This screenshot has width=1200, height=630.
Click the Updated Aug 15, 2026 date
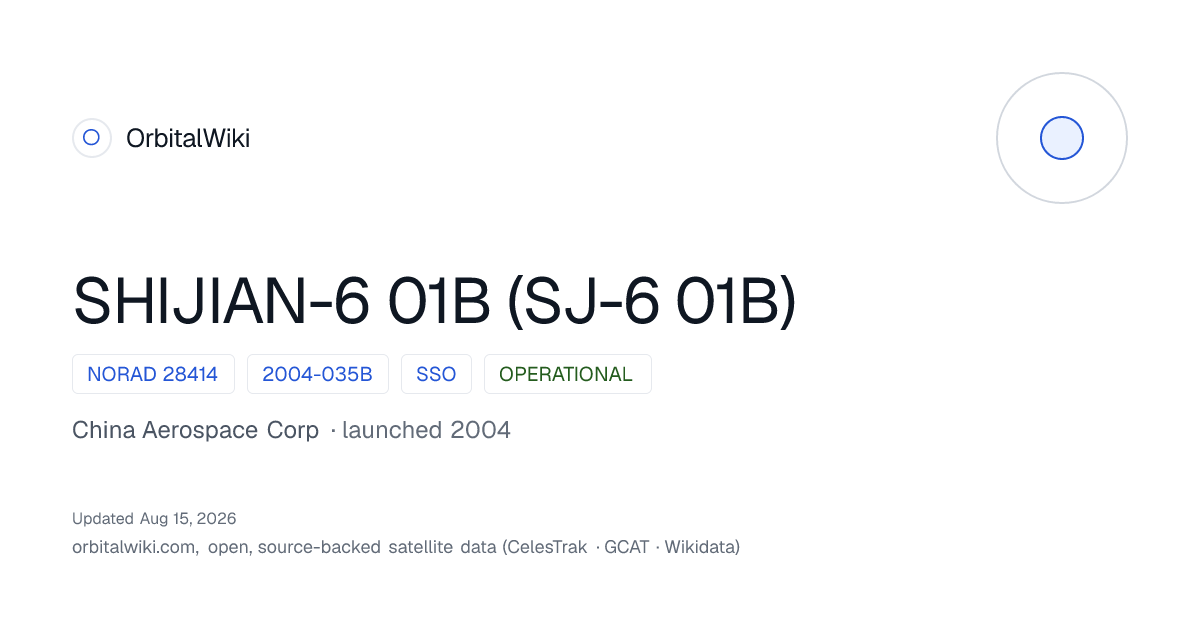click(x=154, y=518)
